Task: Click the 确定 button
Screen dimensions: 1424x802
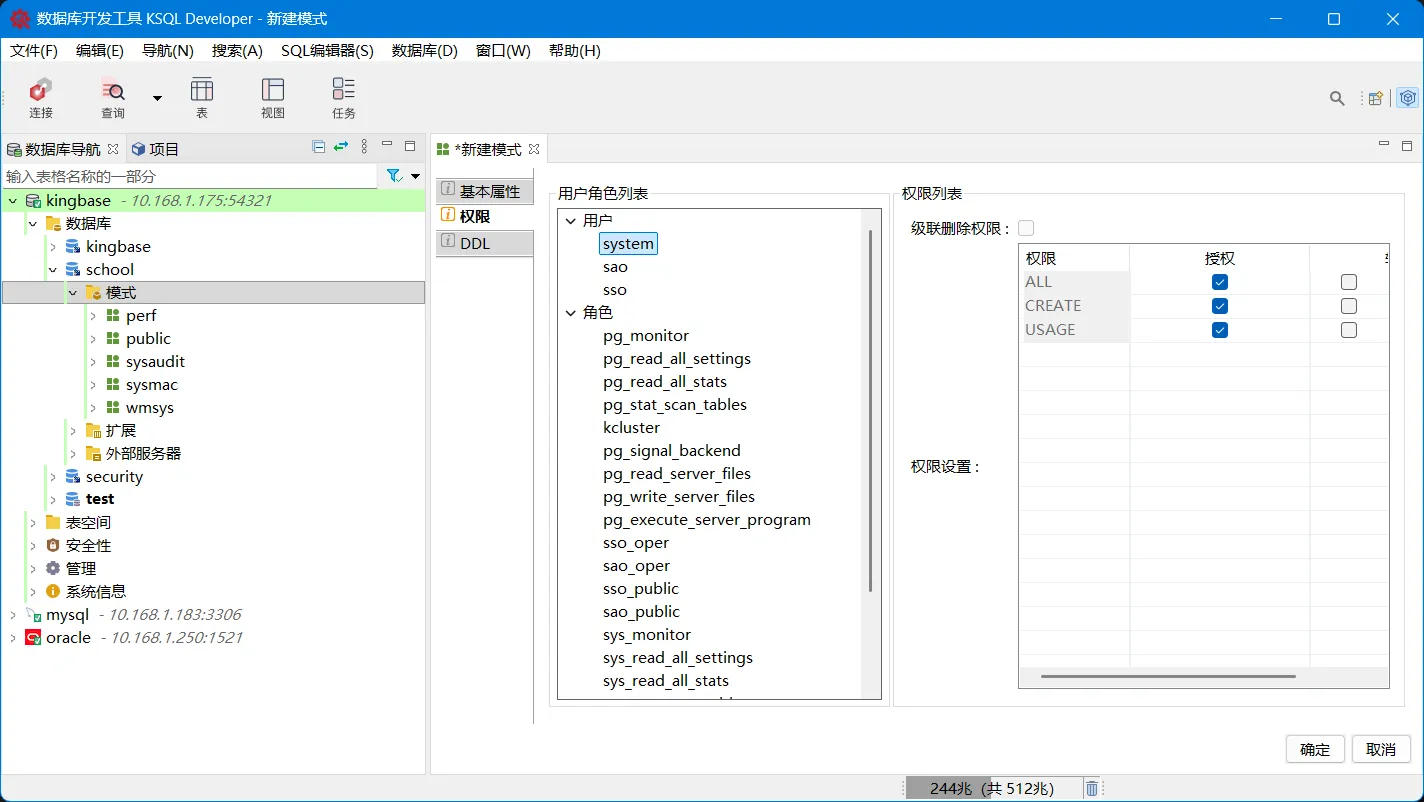Action: point(1315,749)
